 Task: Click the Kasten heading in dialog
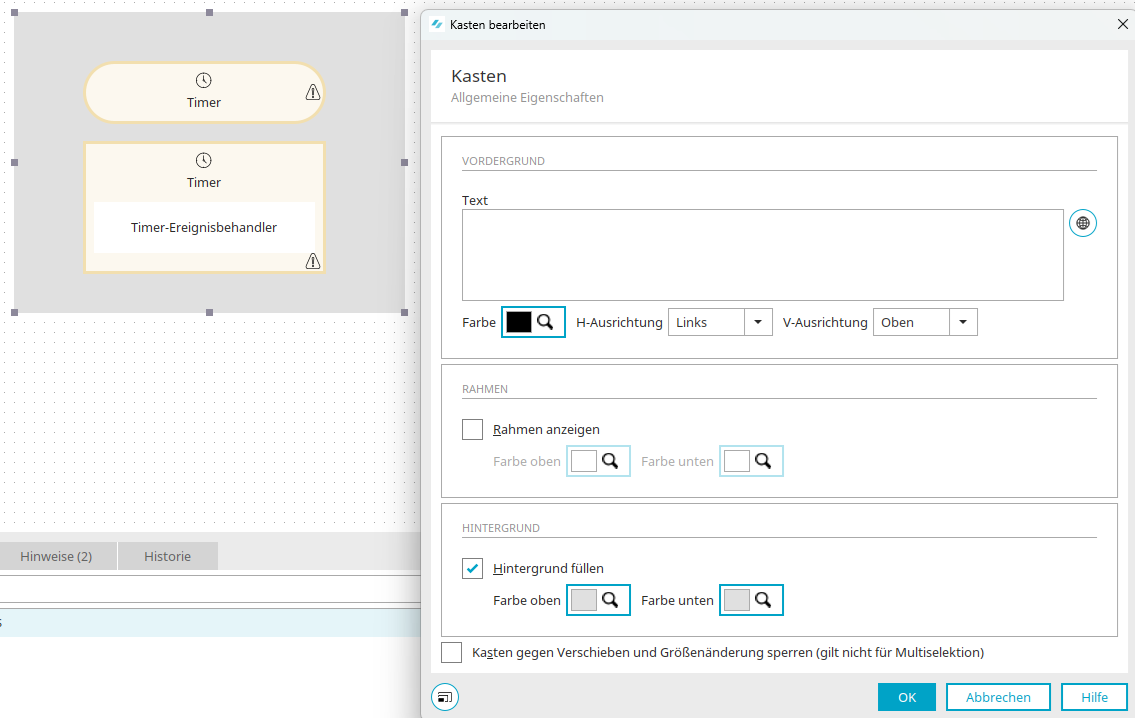[x=478, y=76]
